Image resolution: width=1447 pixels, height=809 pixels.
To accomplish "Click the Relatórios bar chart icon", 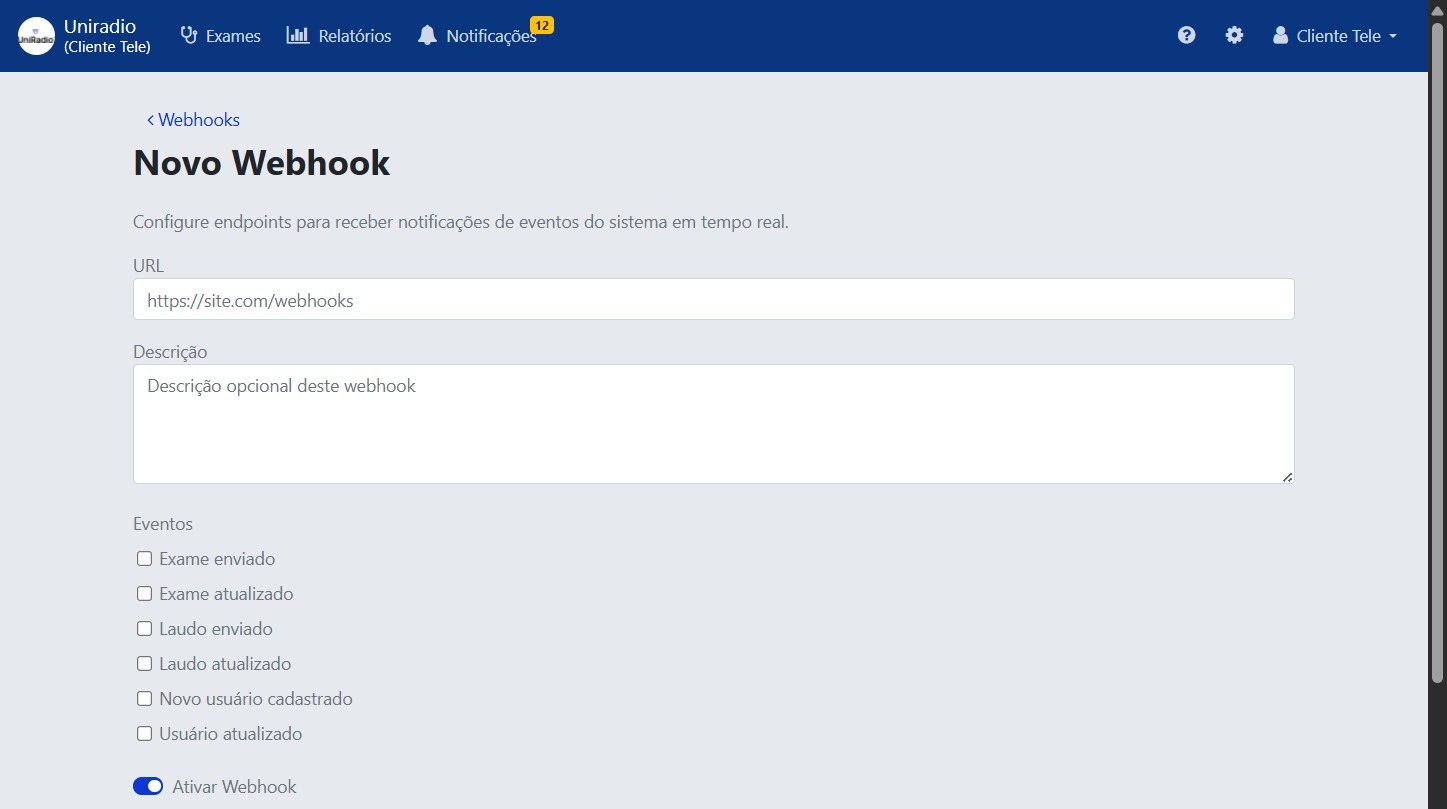I will (x=298, y=35).
